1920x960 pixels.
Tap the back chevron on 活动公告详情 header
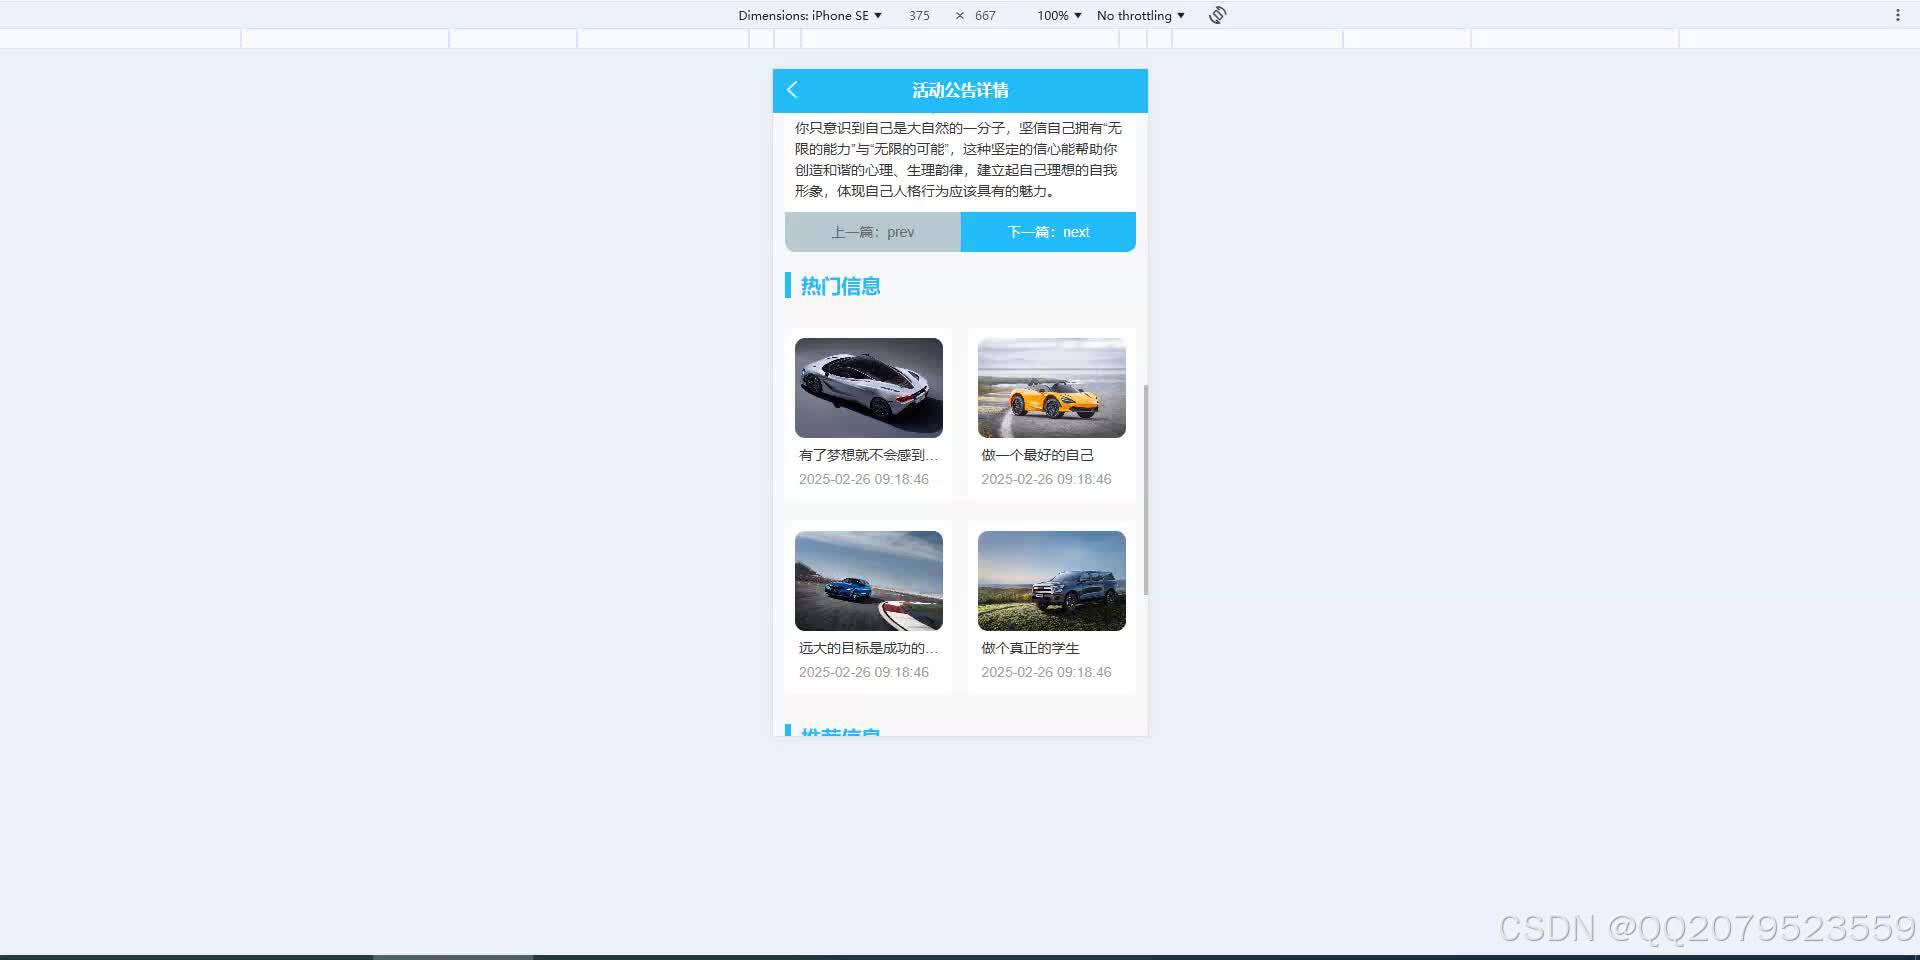(x=791, y=90)
